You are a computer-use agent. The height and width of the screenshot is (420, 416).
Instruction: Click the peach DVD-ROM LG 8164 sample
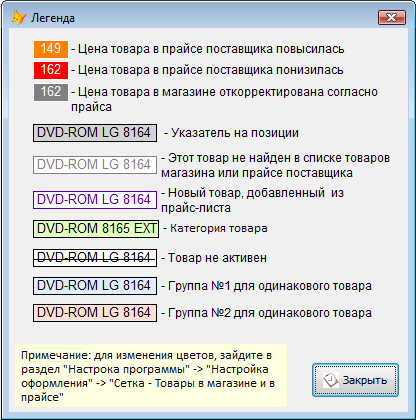[95, 313]
